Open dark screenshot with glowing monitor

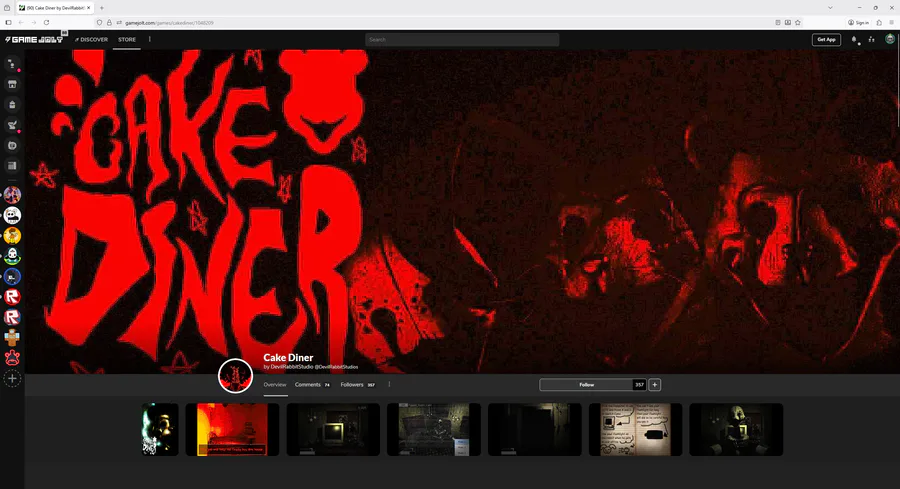(x=333, y=429)
